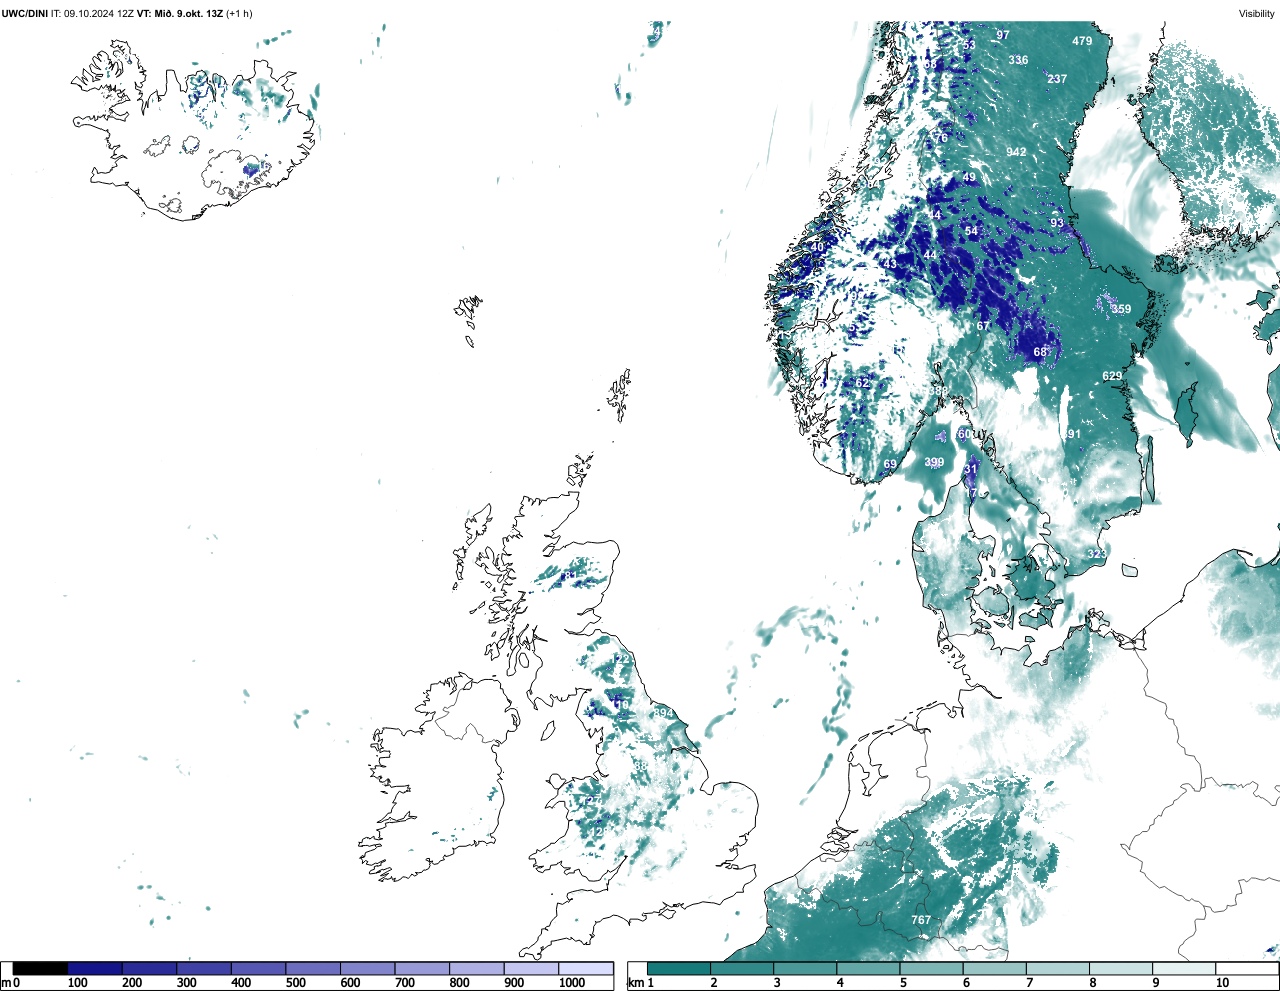
Task: Select the 5–6 km legend swatch
Action: click(x=931, y=969)
